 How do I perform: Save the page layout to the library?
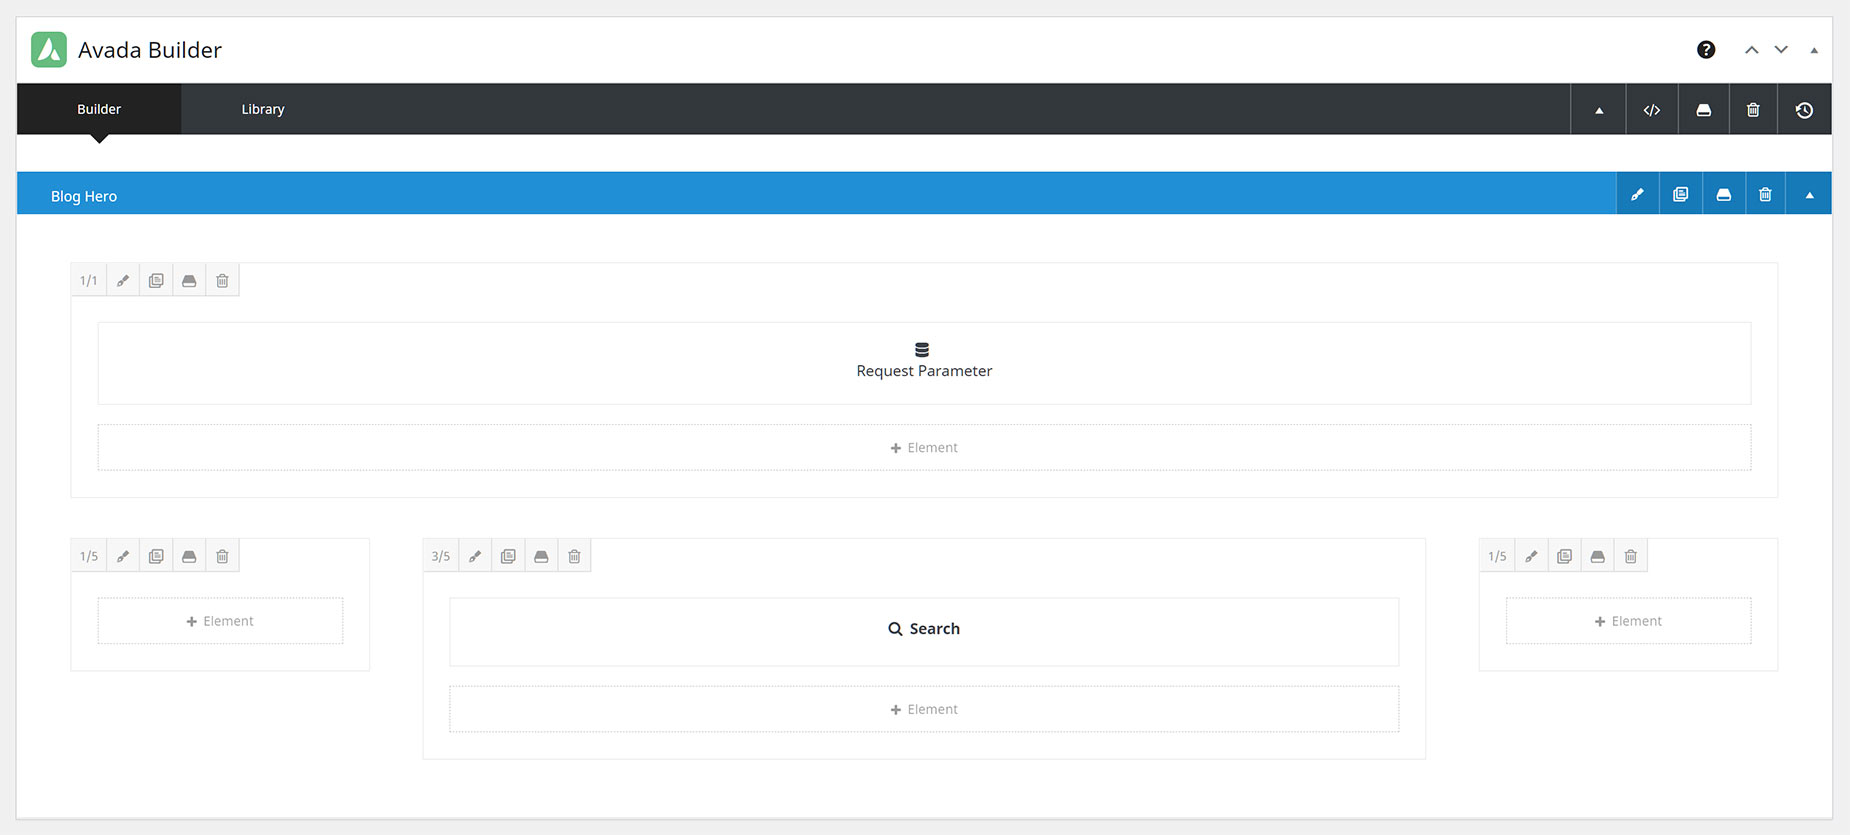[x=1704, y=110]
